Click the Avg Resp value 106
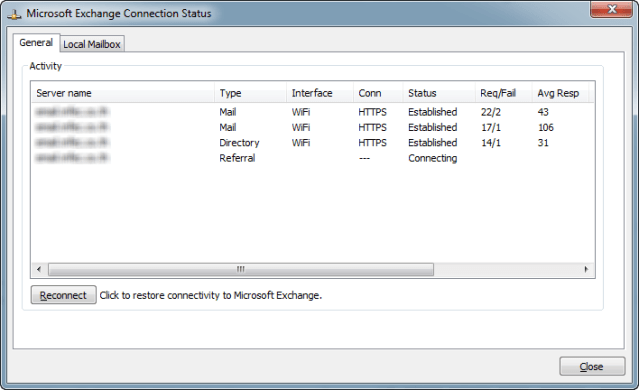Screen dimensions: 639x390 pyautogui.click(x=546, y=127)
